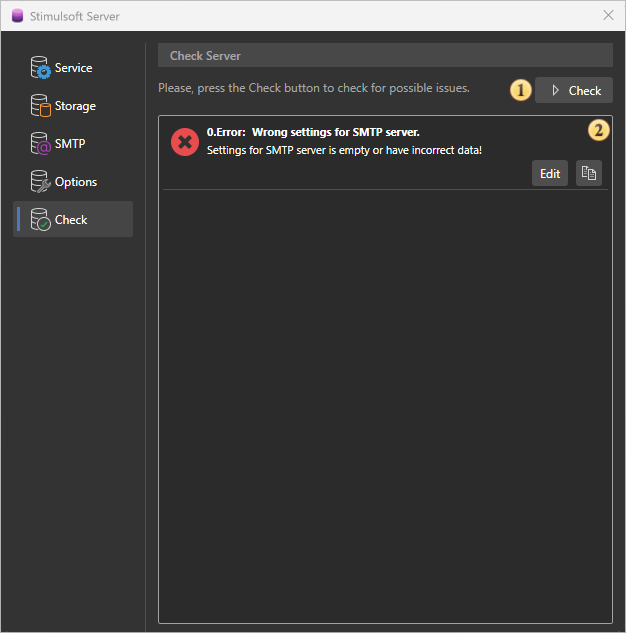
Task: Click the play triangle on Check button
Action: click(x=555, y=90)
